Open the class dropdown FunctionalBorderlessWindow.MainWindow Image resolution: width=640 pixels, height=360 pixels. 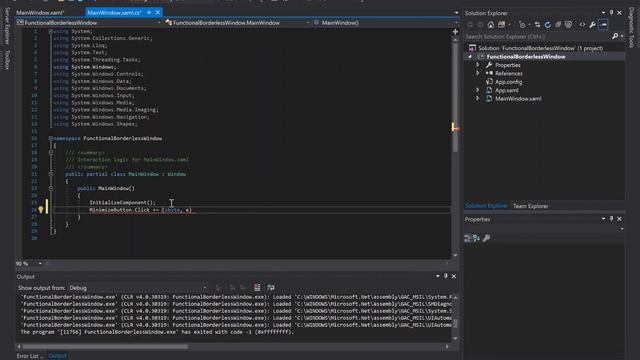tap(237, 23)
